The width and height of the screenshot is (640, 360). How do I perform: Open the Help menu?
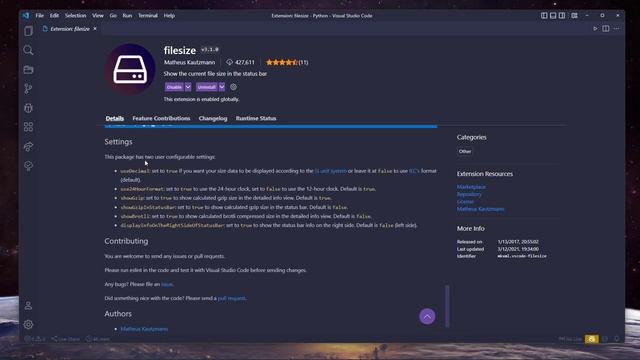tap(169, 16)
